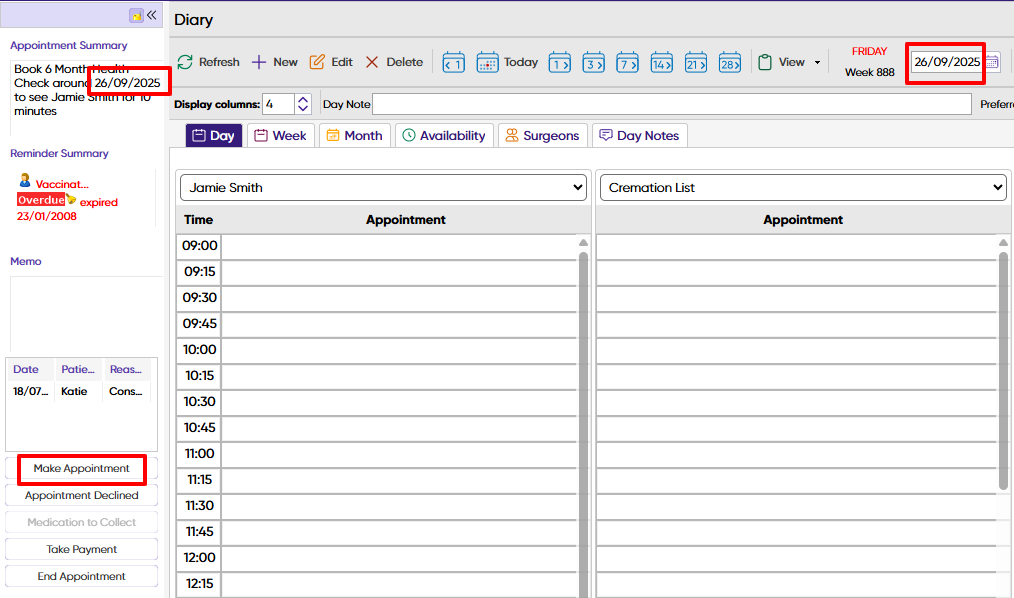Screen dimensions: 1014x598
Task: Click the Appointment Declined button
Action: pyautogui.click(x=81, y=495)
